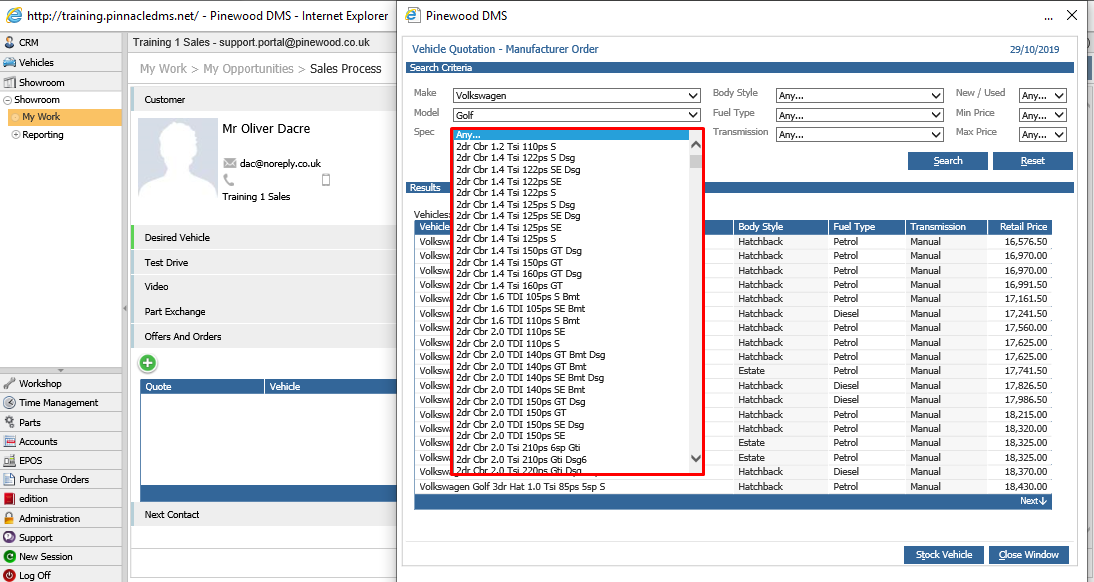Open Parts gear icon
1094x582 pixels.
[10, 422]
